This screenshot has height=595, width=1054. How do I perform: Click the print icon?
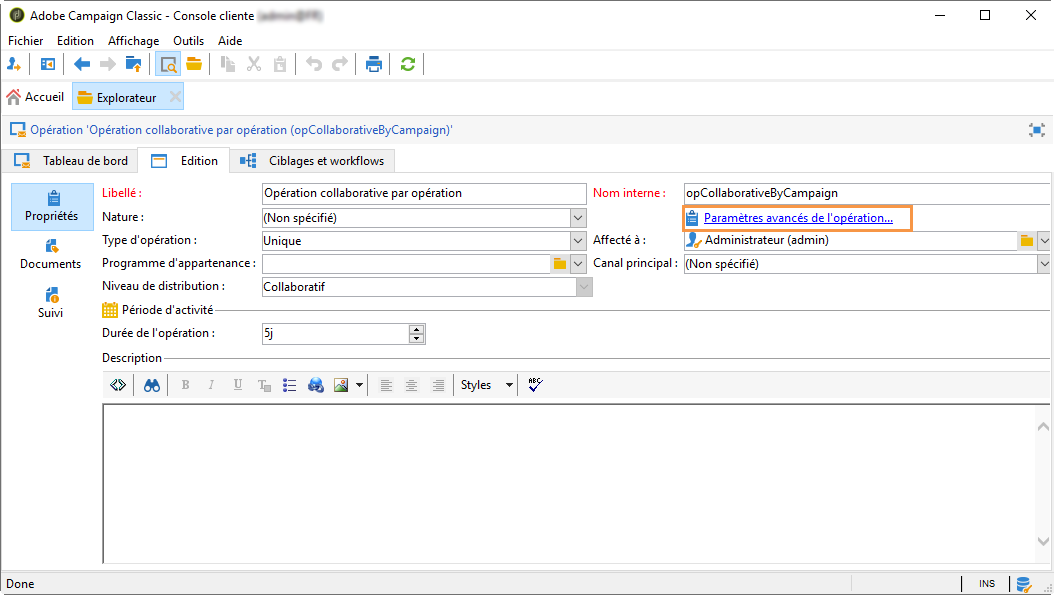(x=374, y=65)
